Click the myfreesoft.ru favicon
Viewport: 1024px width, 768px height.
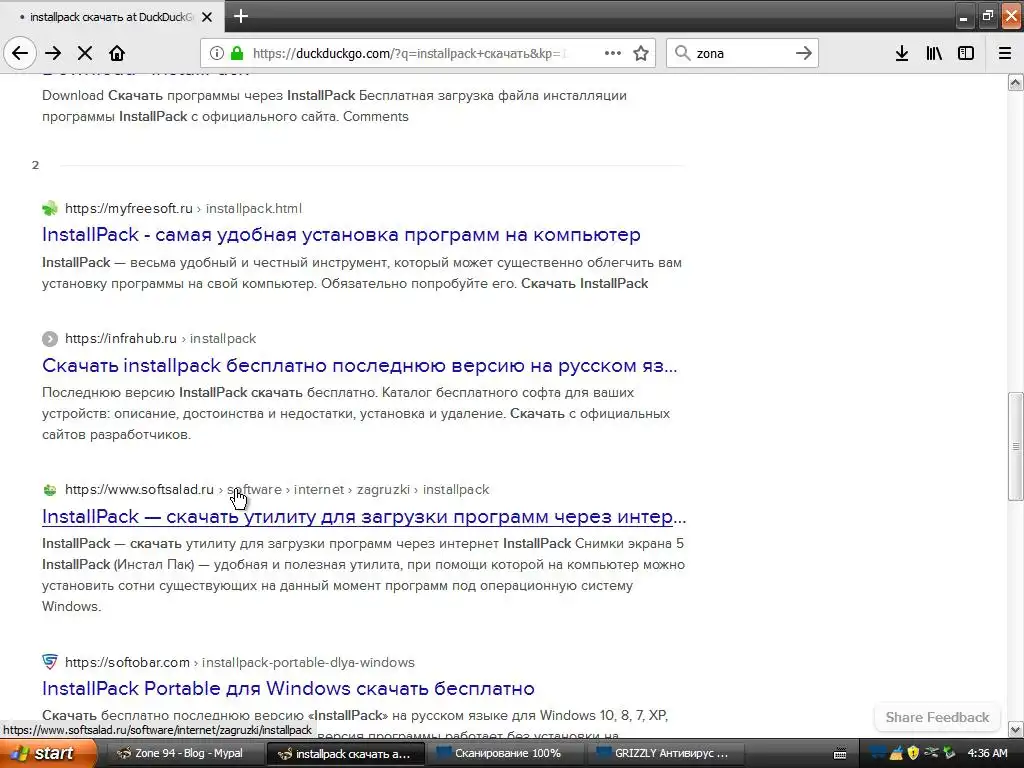point(50,209)
